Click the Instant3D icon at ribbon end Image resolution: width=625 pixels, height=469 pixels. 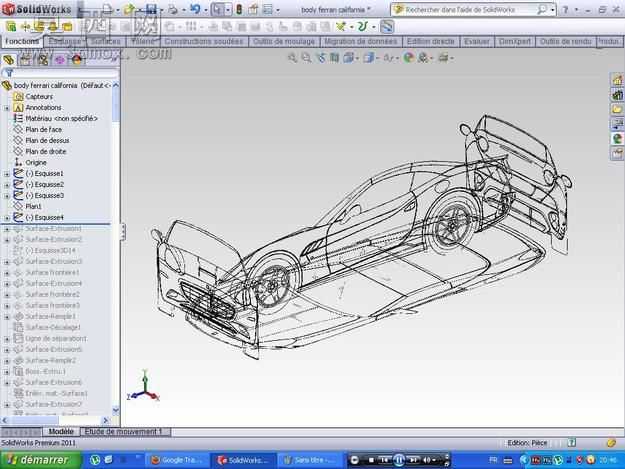(387, 27)
